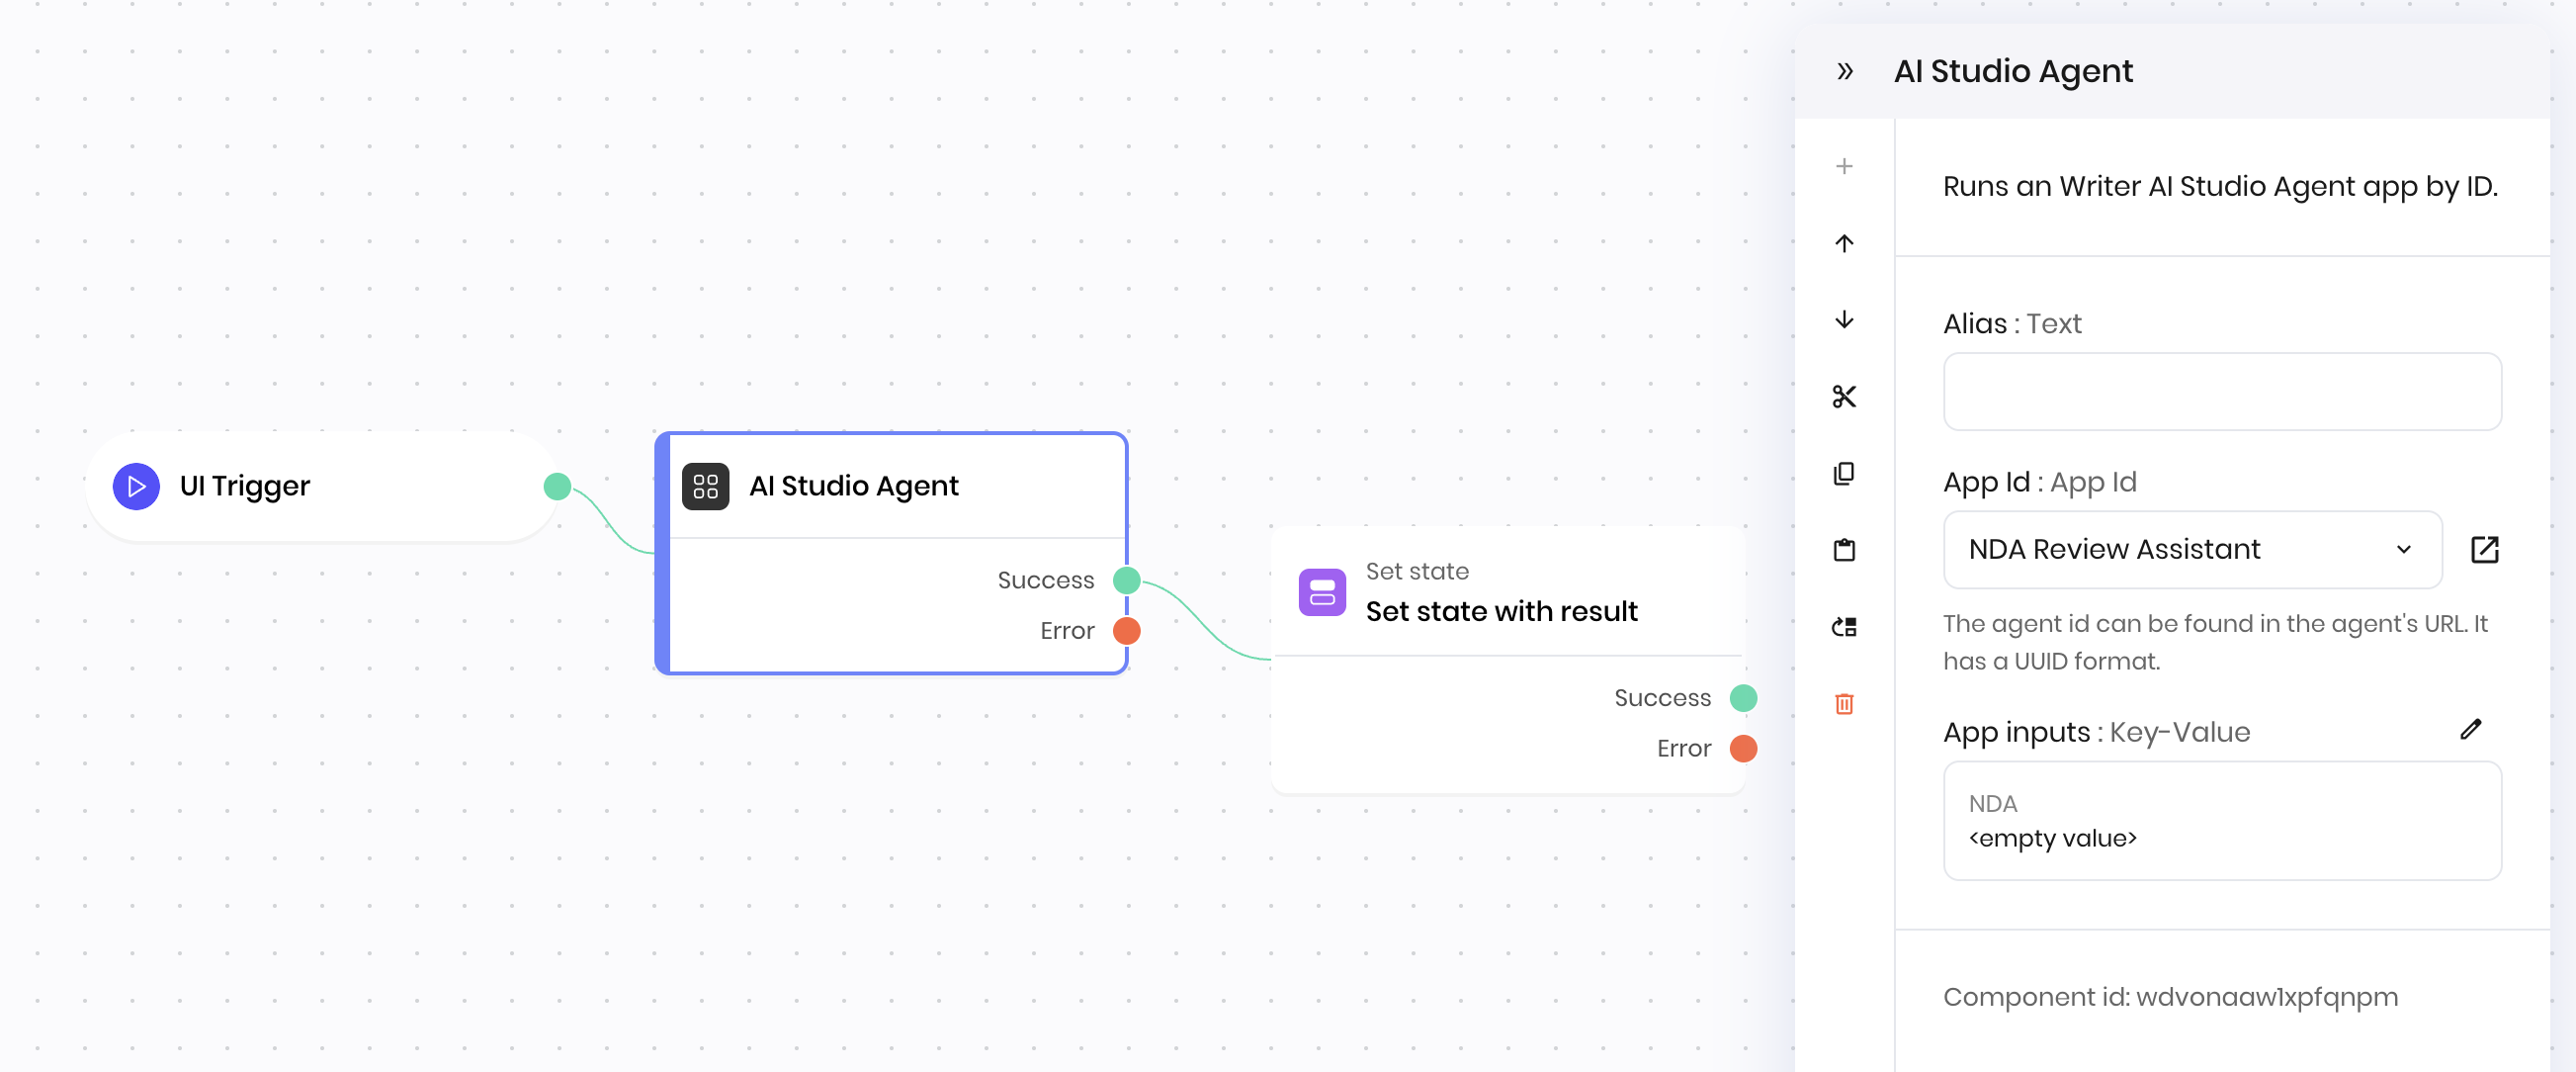Collapse the settings panel with the double-chevron icon
The height and width of the screenshot is (1072, 2576).
[1845, 71]
